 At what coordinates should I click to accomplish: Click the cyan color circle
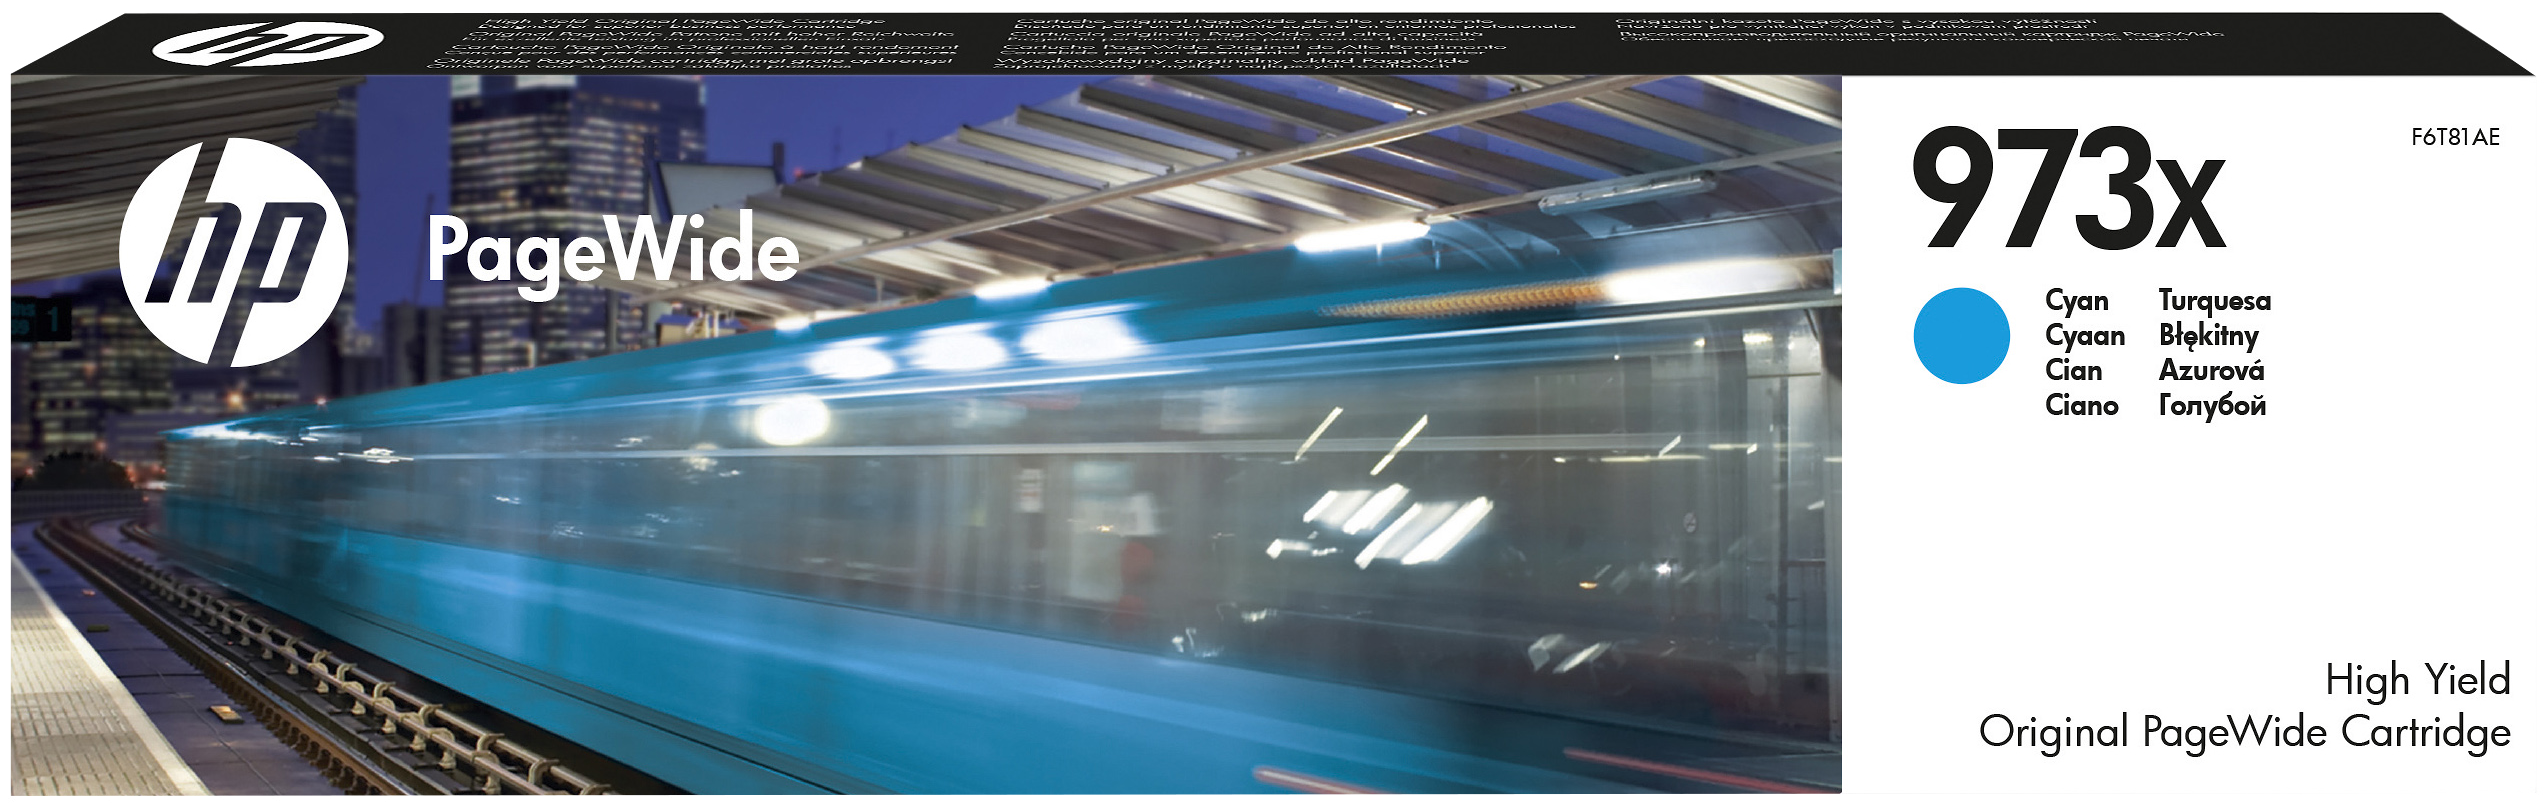coord(1961,336)
